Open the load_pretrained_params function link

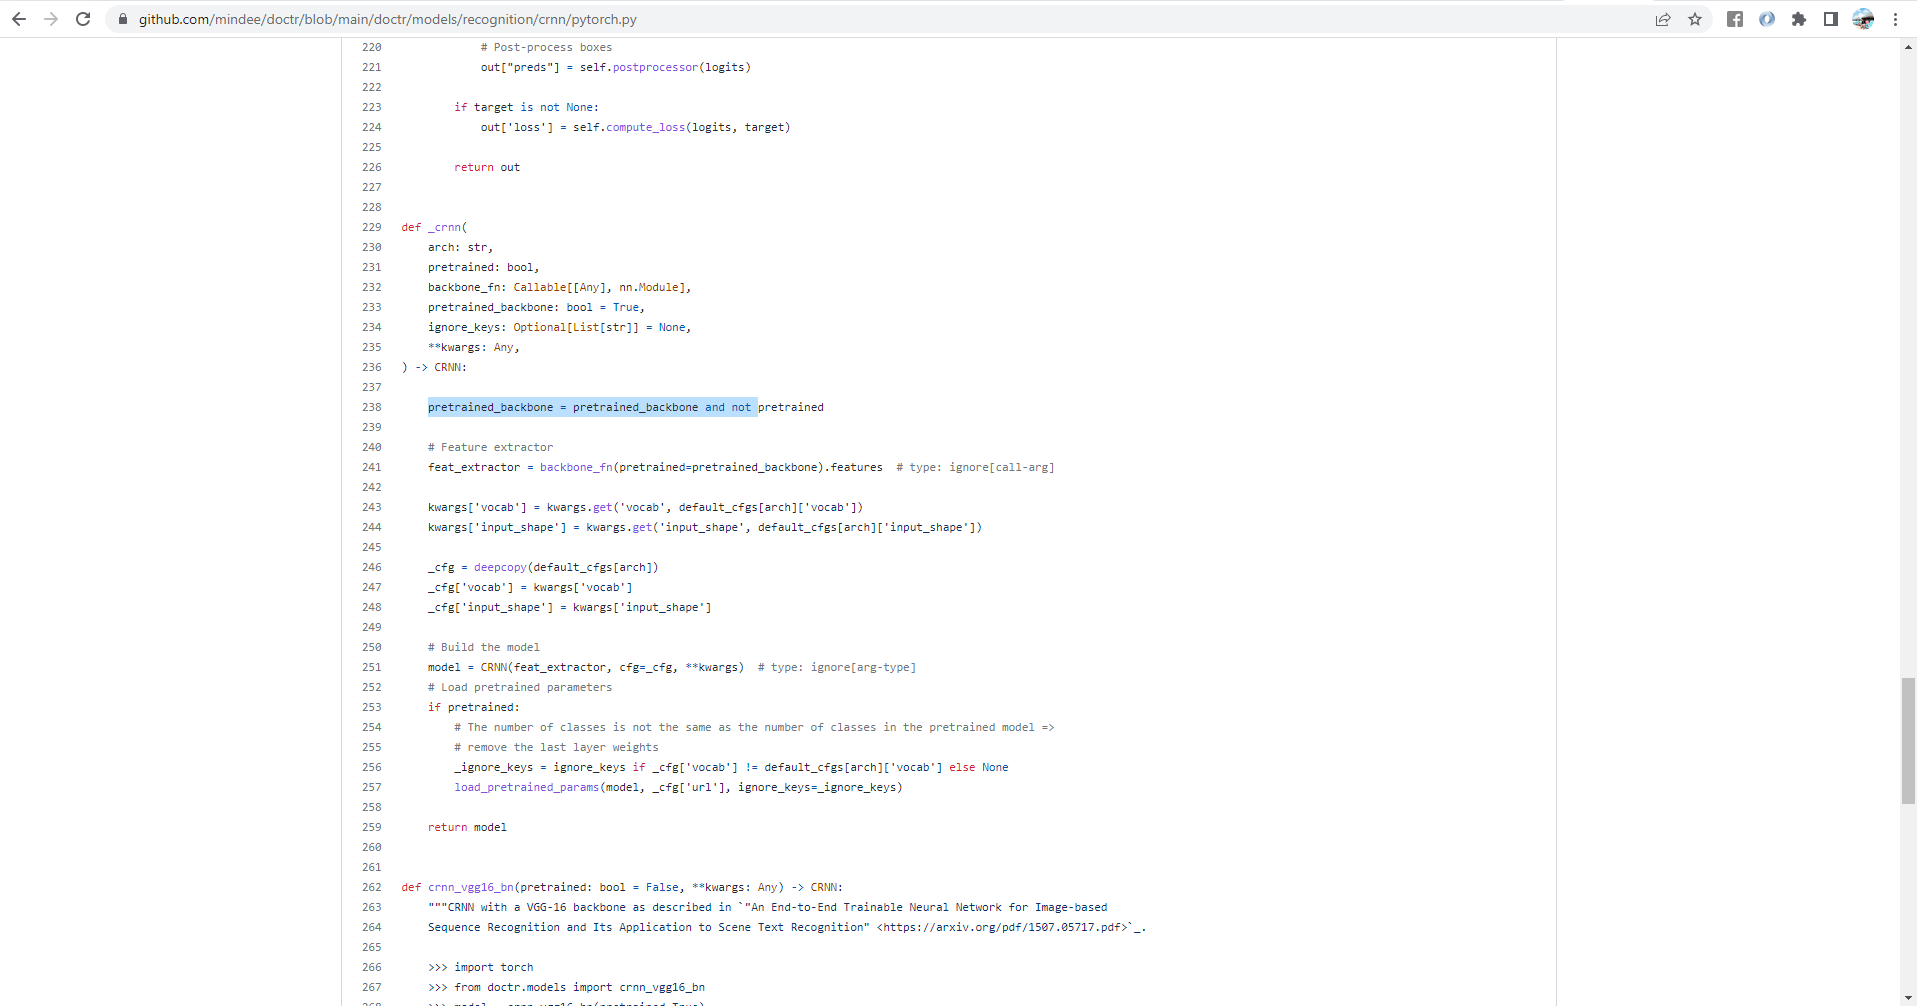525,787
